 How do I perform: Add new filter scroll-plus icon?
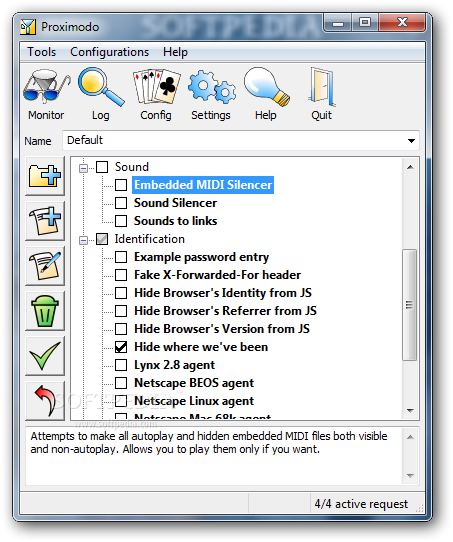tap(45, 221)
